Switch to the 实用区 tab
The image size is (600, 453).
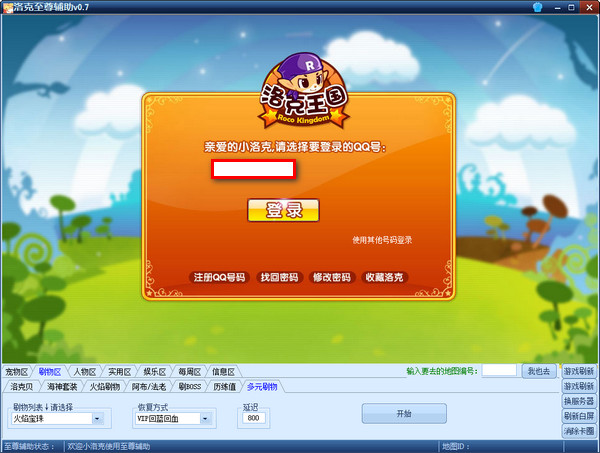coord(119,372)
